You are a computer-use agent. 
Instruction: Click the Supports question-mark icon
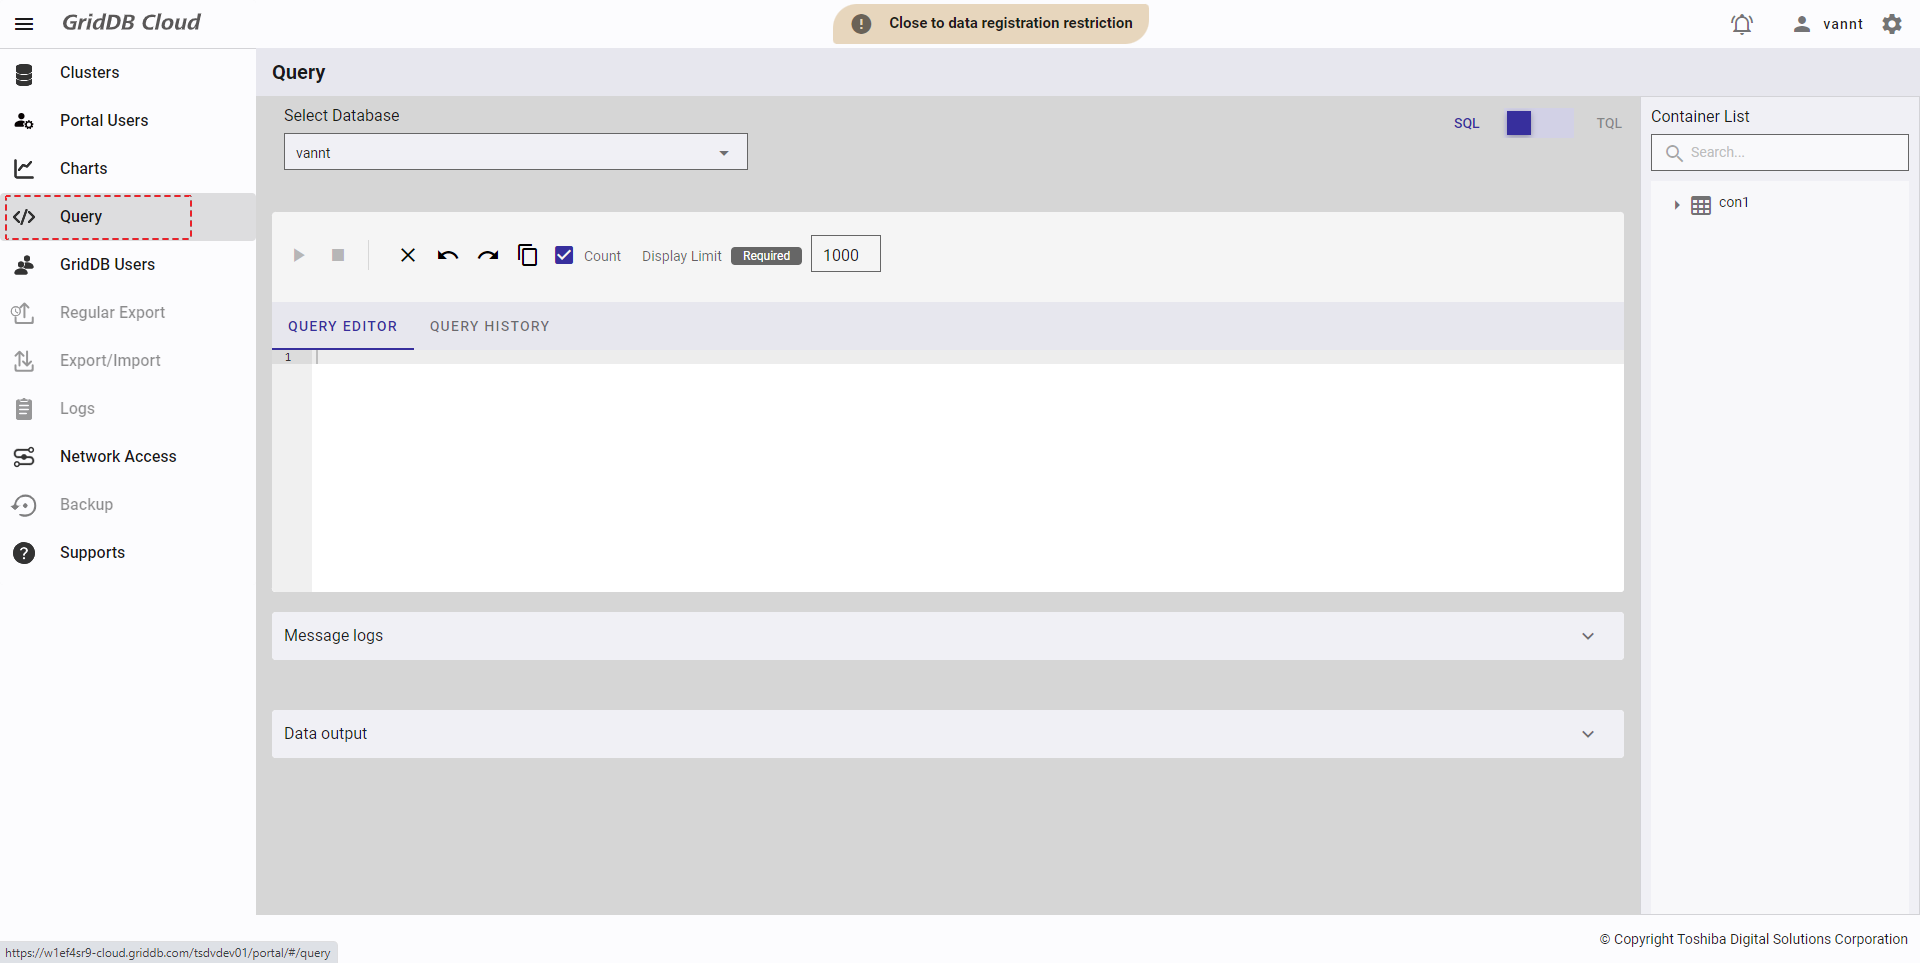pyautogui.click(x=24, y=553)
